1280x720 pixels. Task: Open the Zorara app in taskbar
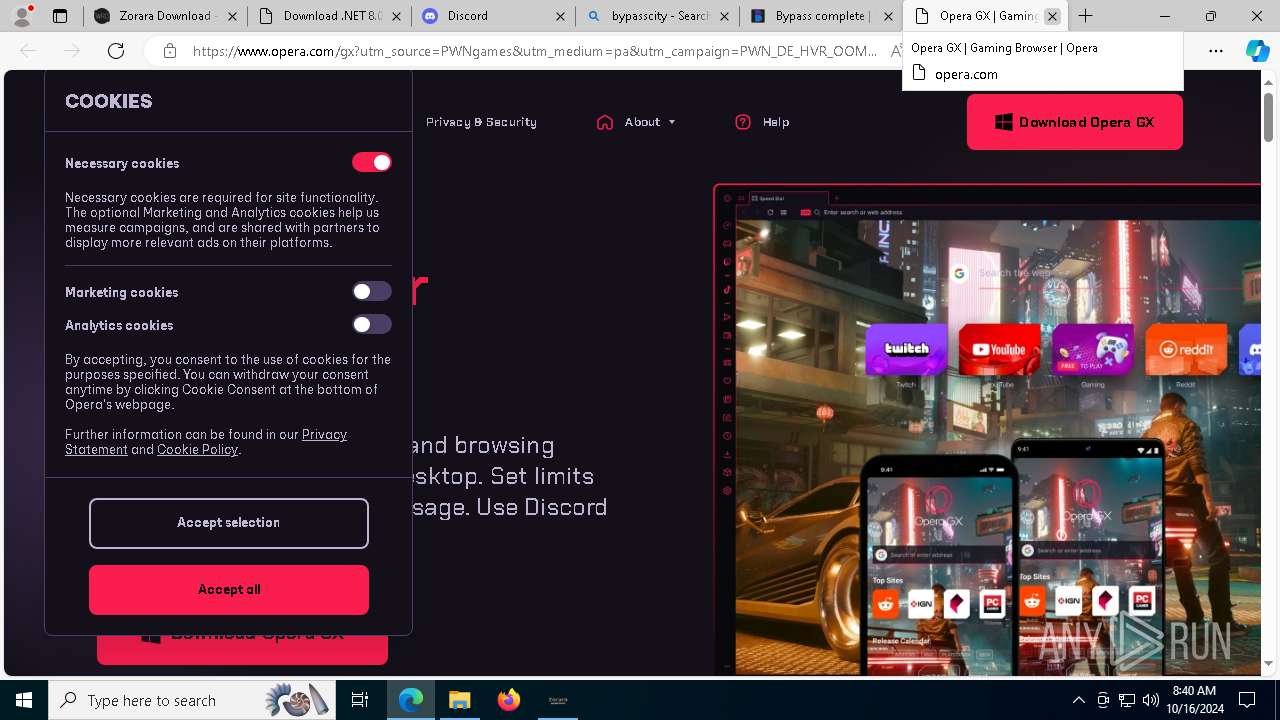coord(558,700)
